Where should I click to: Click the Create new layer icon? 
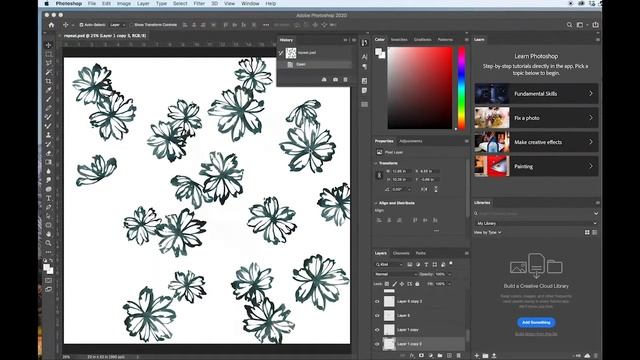(449, 356)
